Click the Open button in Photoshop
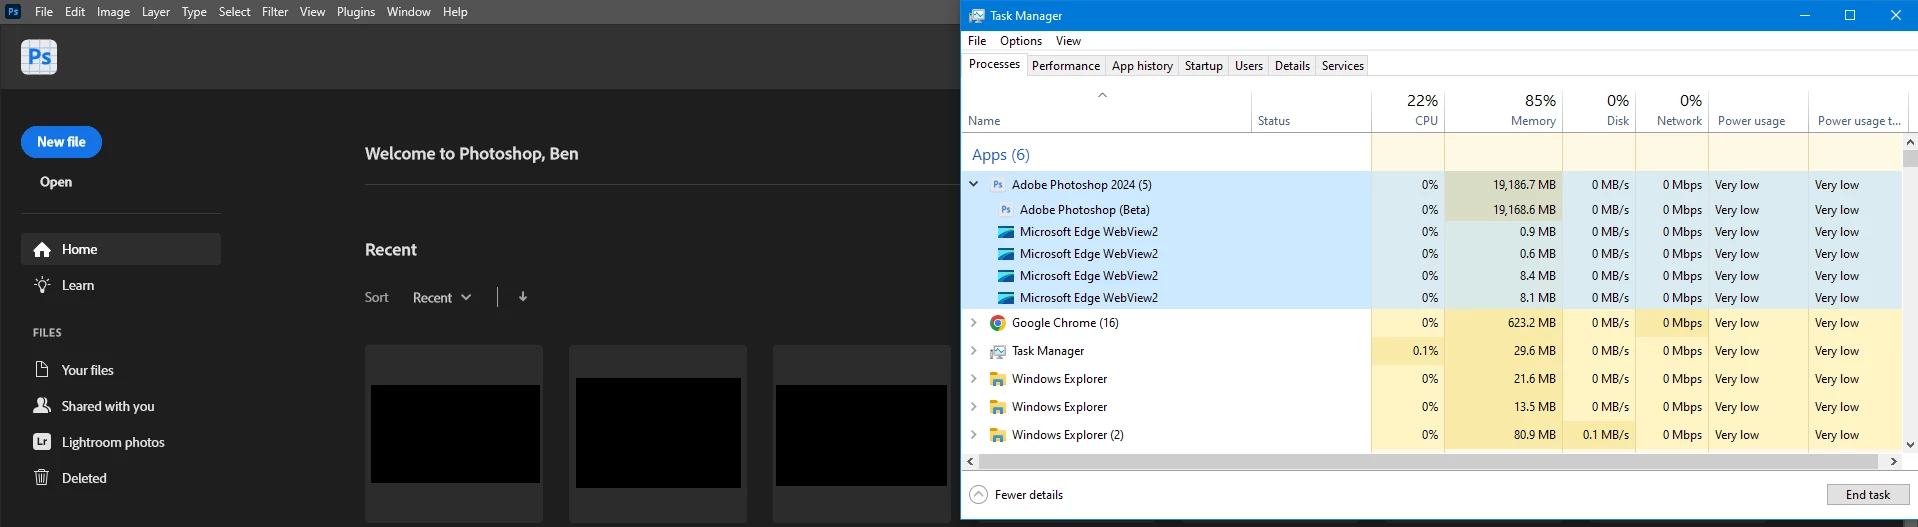This screenshot has width=1918, height=527. [x=56, y=182]
